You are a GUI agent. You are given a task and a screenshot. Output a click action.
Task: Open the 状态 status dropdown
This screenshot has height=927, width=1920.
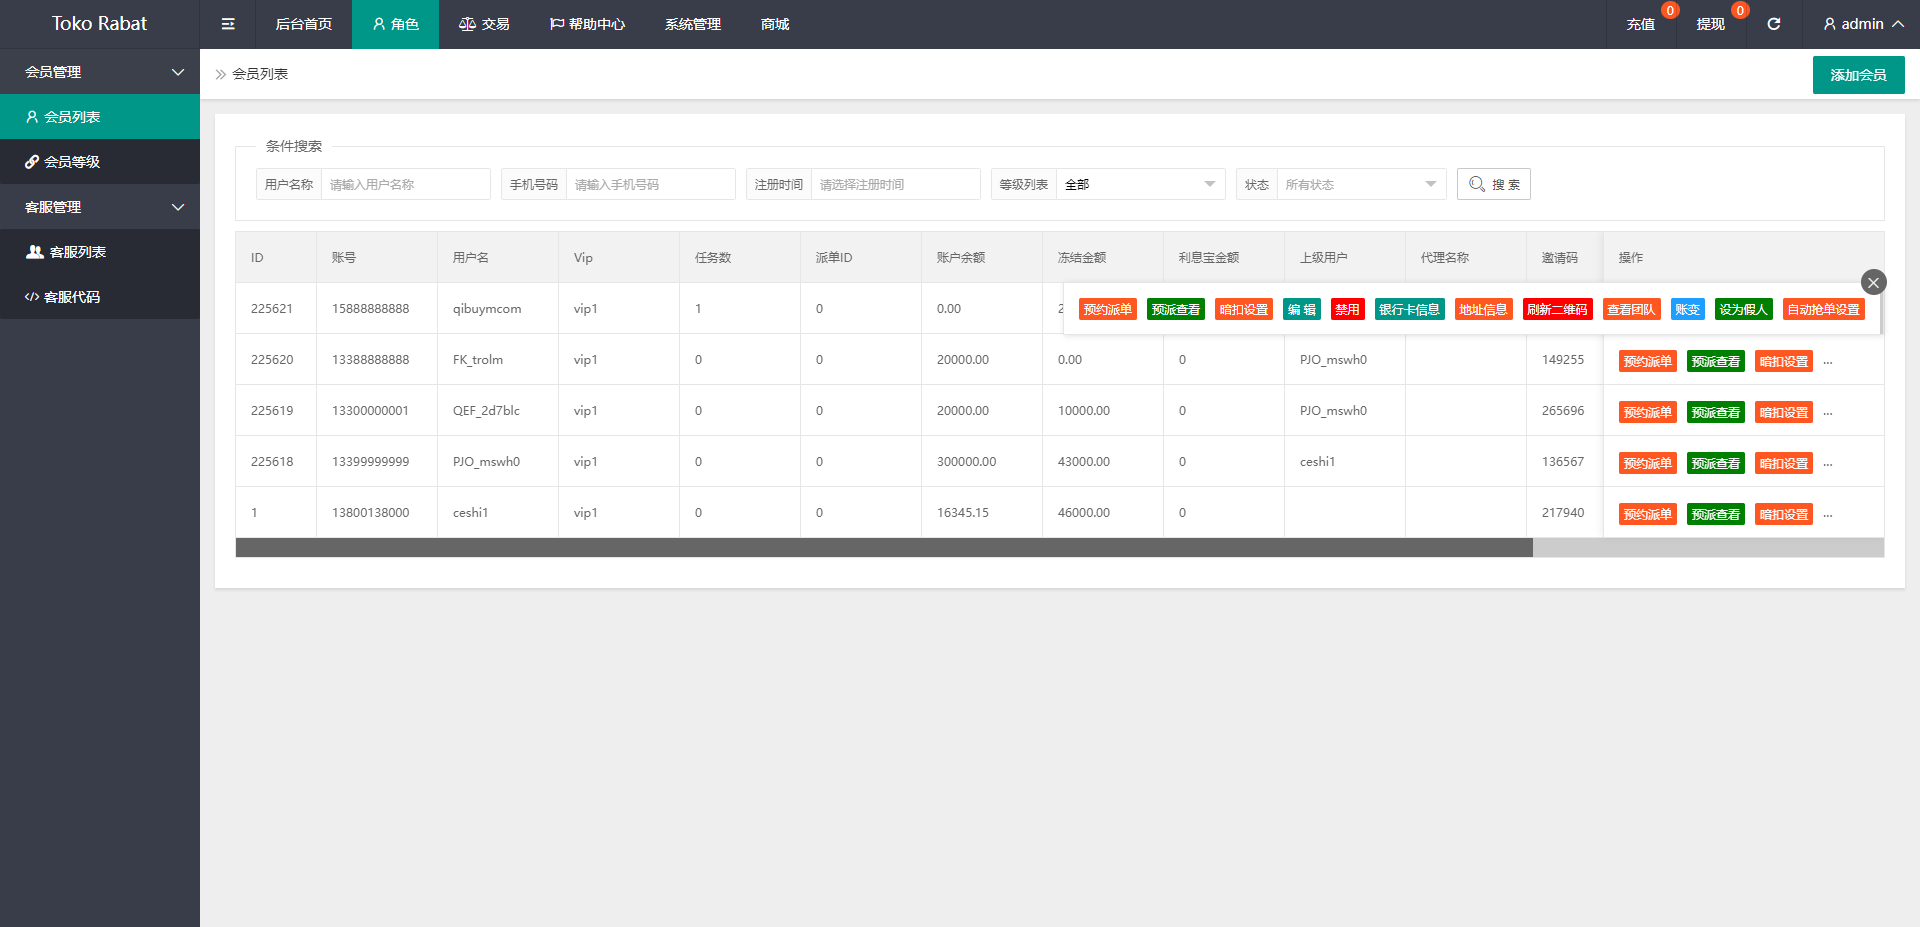[1360, 184]
